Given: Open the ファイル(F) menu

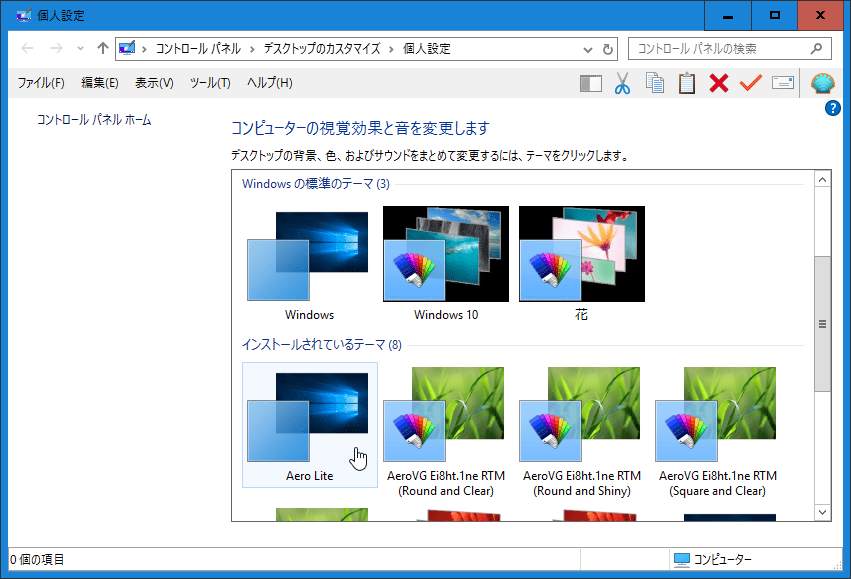Looking at the screenshot, I should [41, 83].
